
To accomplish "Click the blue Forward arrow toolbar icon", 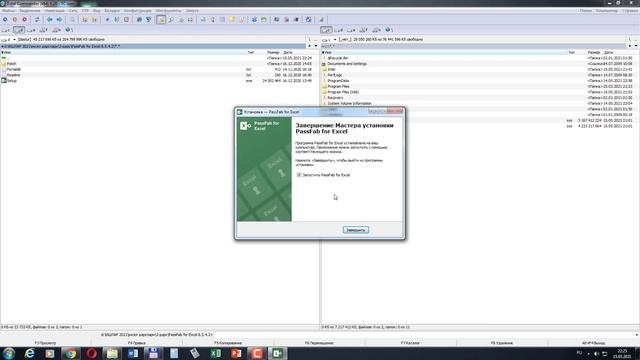I will (x=59, y=20).
